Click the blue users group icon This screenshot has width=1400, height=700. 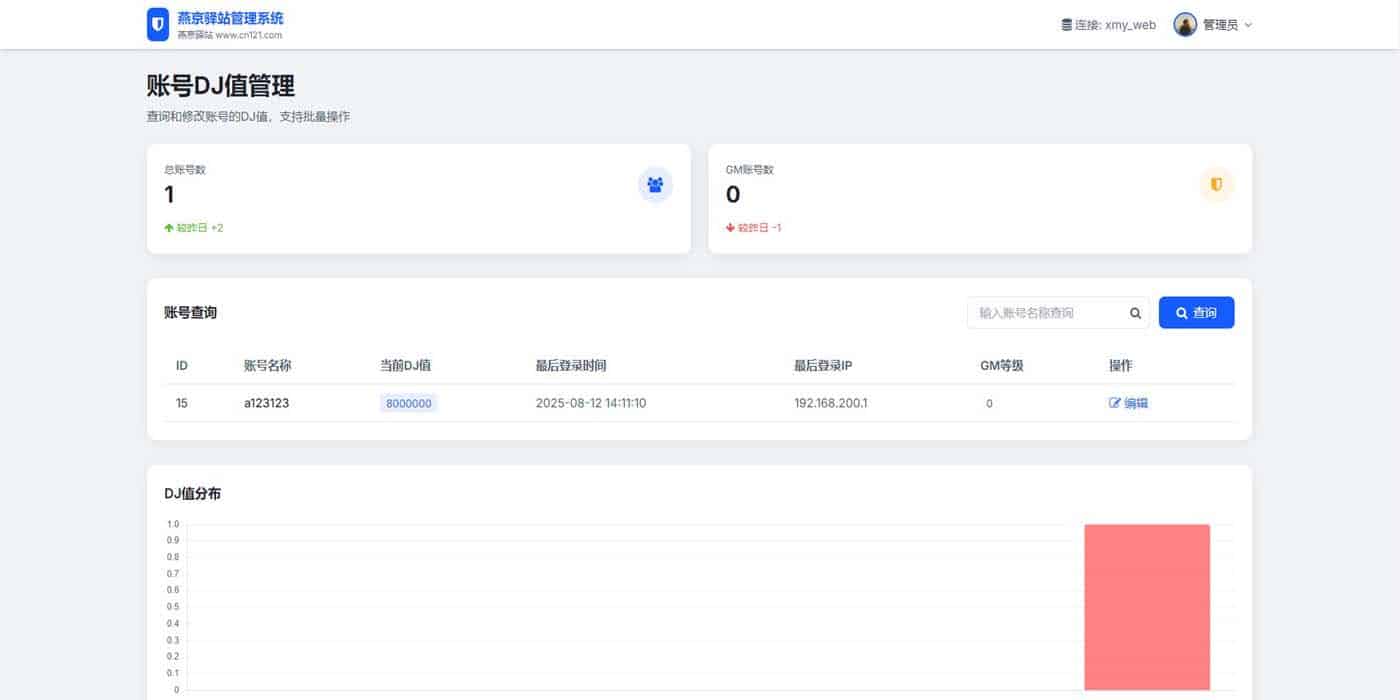[x=655, y=185]
